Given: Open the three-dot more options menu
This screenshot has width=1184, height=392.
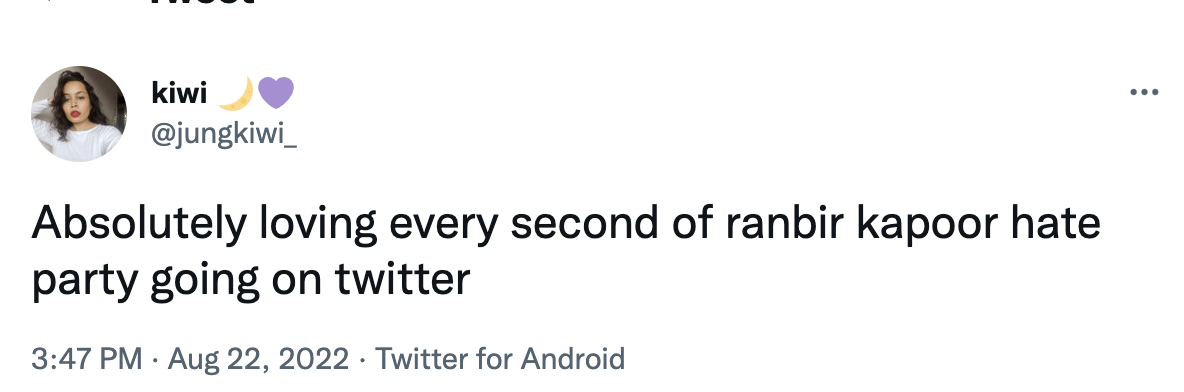Looking at the screenshot, I should (1144, 92).
